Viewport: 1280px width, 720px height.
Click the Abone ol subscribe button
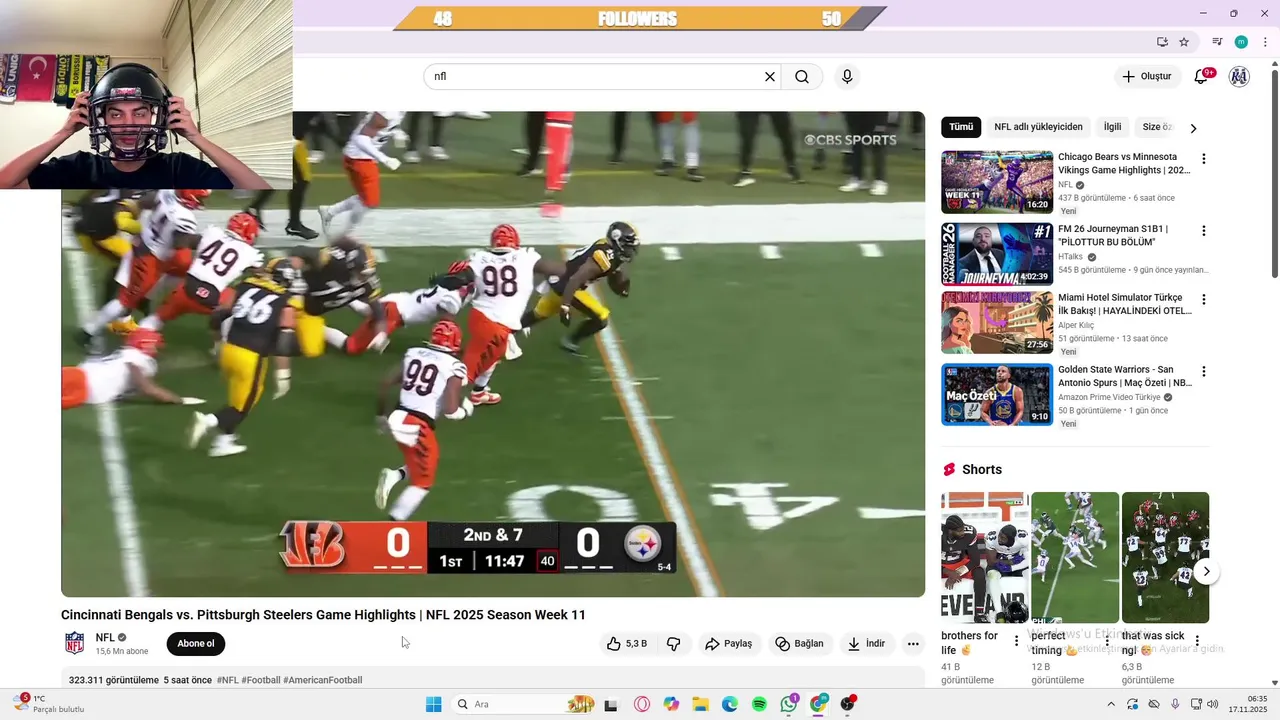tap(196, 644)
